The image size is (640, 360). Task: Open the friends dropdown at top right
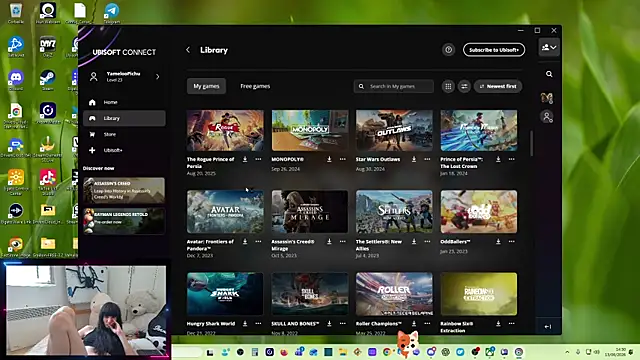click(549, 47)
